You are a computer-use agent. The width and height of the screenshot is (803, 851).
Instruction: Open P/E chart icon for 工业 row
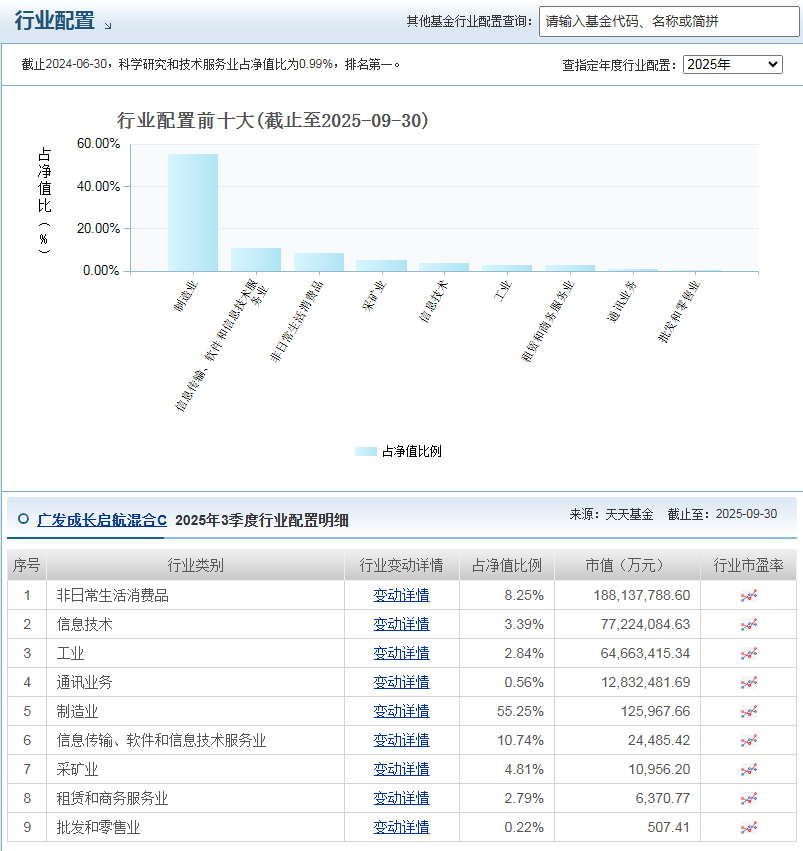click(748, 653)
